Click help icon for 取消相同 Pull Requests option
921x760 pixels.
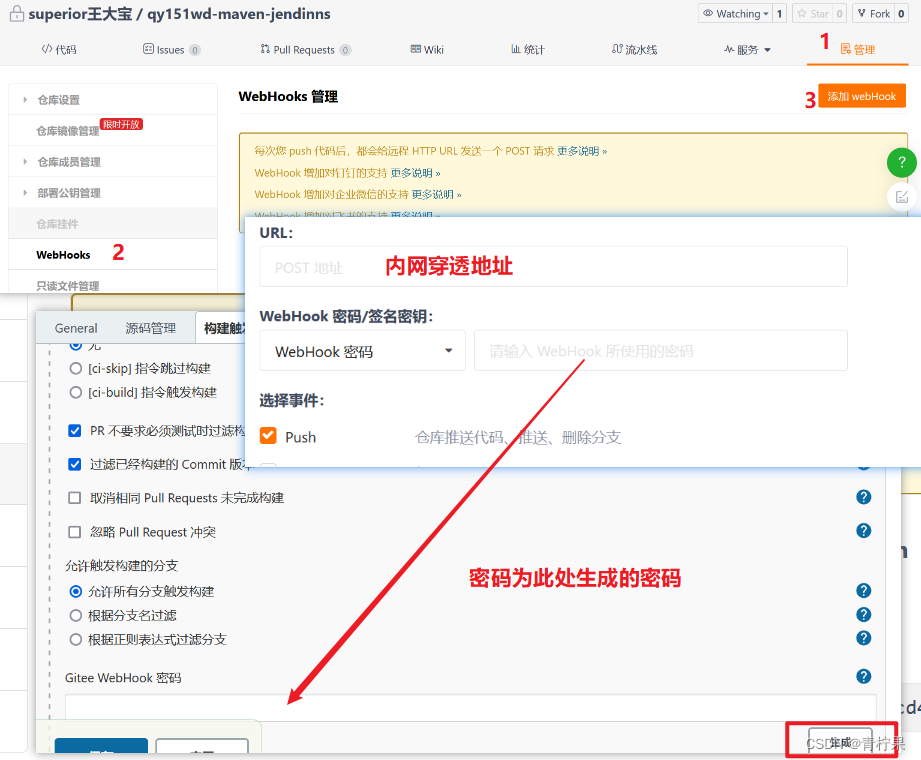[863, 497]
